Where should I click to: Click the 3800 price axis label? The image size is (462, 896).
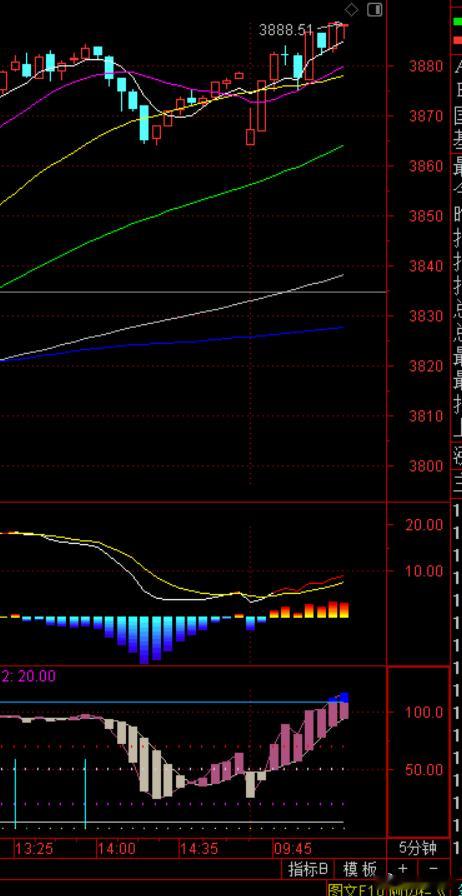tap(426, 466)
